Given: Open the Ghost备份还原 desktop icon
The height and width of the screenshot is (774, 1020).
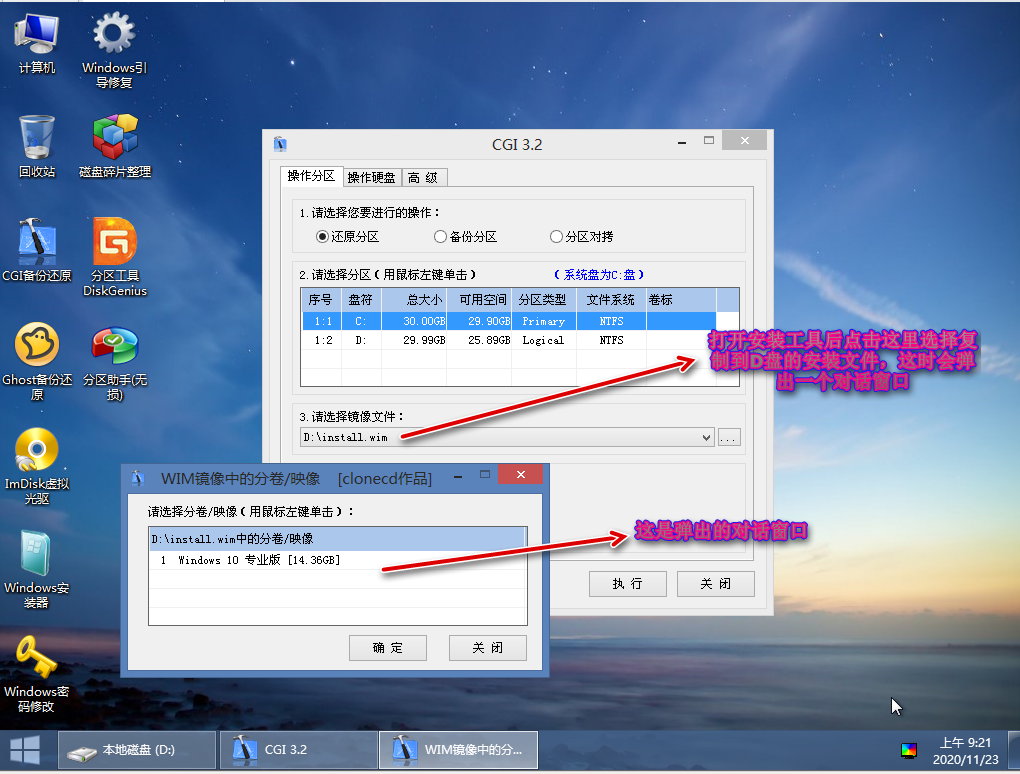Looking at the screenshot, I should point(37,346).
